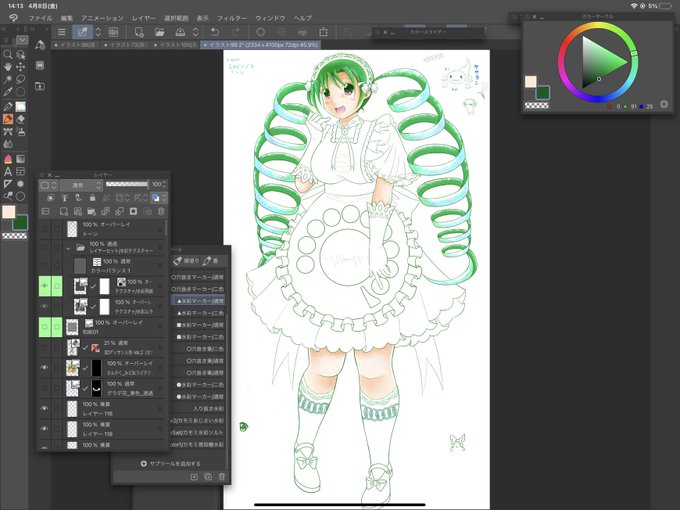The width and height of the screenshot is (680, 510).
Task: Open stepper beside the Save icon
Action: click(x=196, y=32)
